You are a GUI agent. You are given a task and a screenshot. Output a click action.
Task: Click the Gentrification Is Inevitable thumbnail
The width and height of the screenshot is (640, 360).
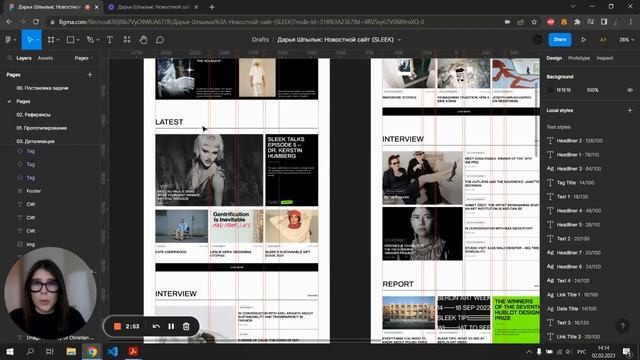pos(237,226)
